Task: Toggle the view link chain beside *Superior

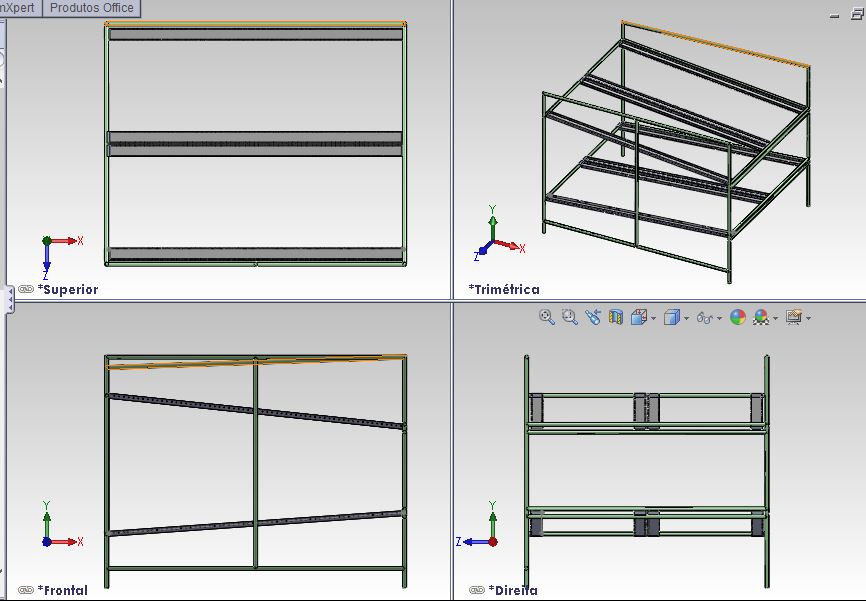Action: 24,289
